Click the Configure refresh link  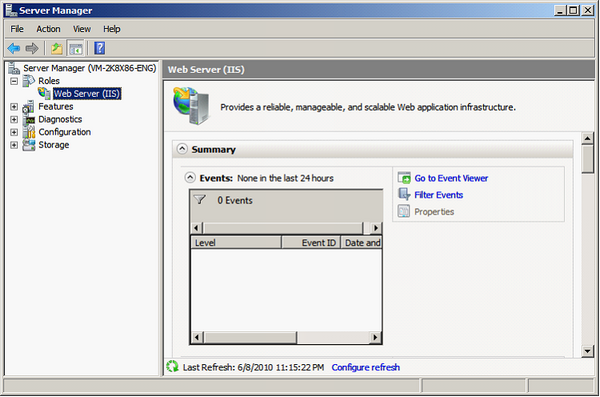point(365,367)
